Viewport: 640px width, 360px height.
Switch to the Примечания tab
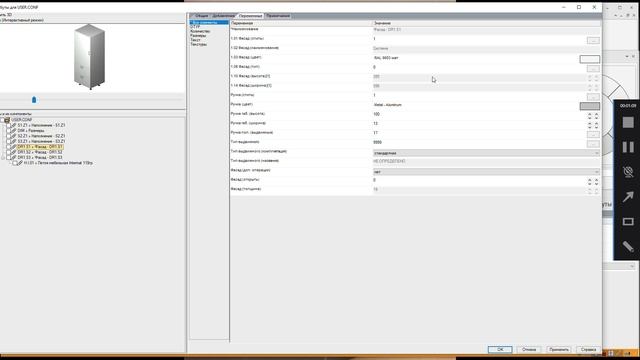[278, 16]
